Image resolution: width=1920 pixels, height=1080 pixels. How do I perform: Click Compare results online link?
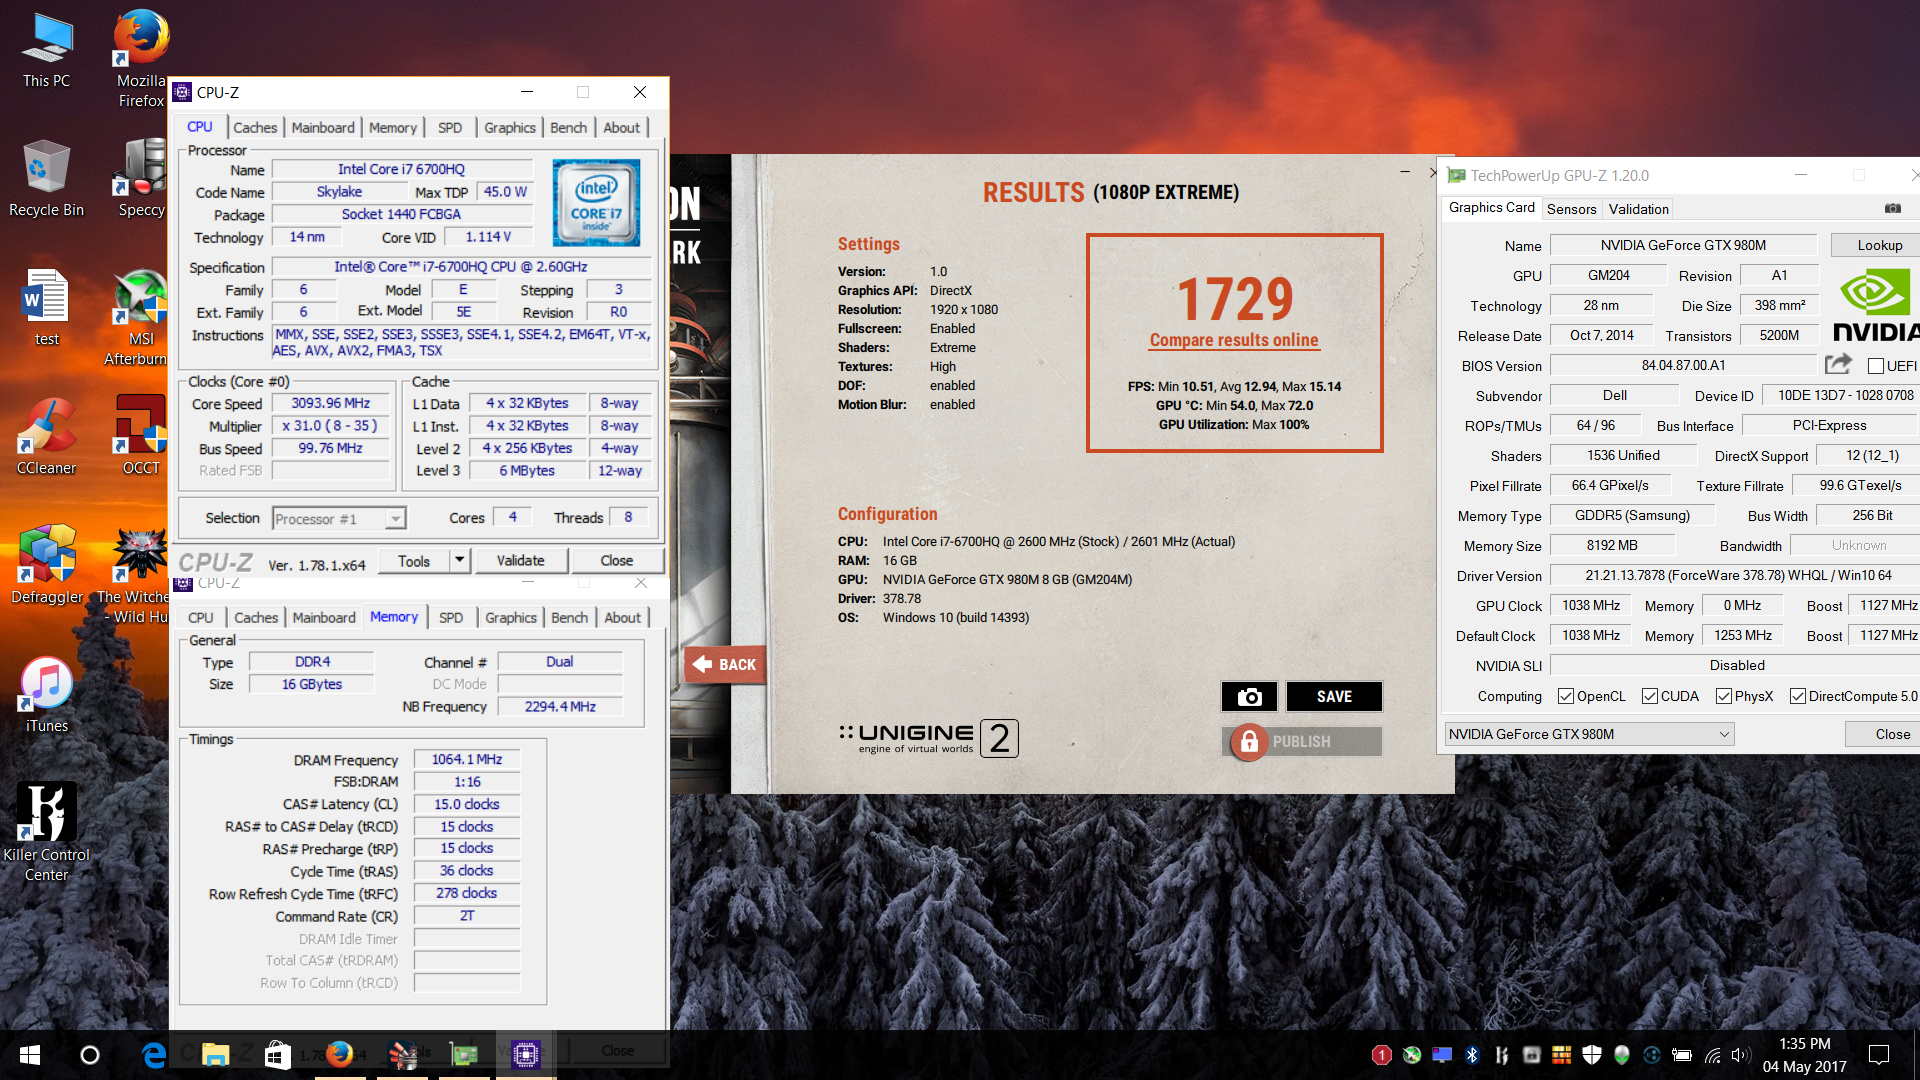coord(1234,340)
